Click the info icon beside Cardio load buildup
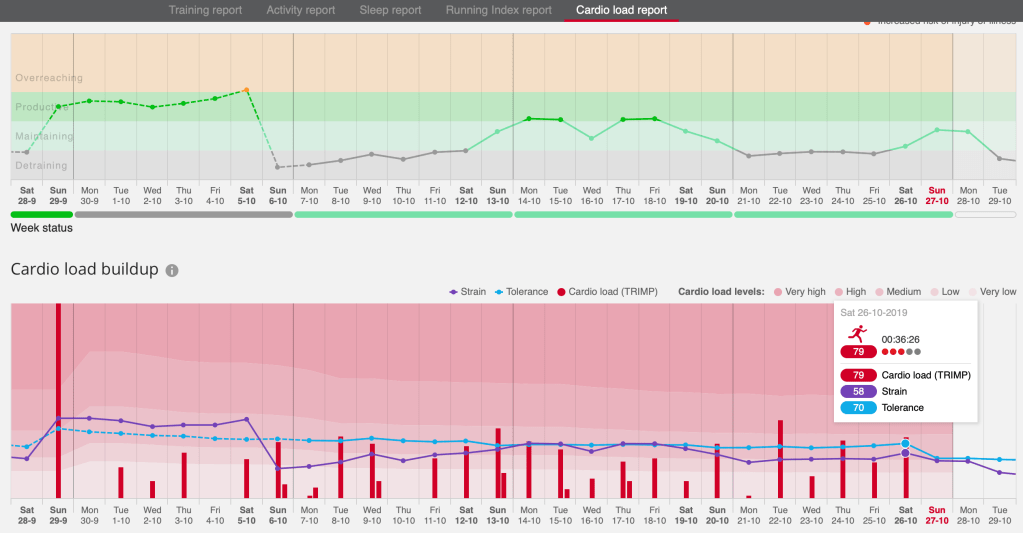Viewport: 1023px width, 533px height. tap(172, 271)
